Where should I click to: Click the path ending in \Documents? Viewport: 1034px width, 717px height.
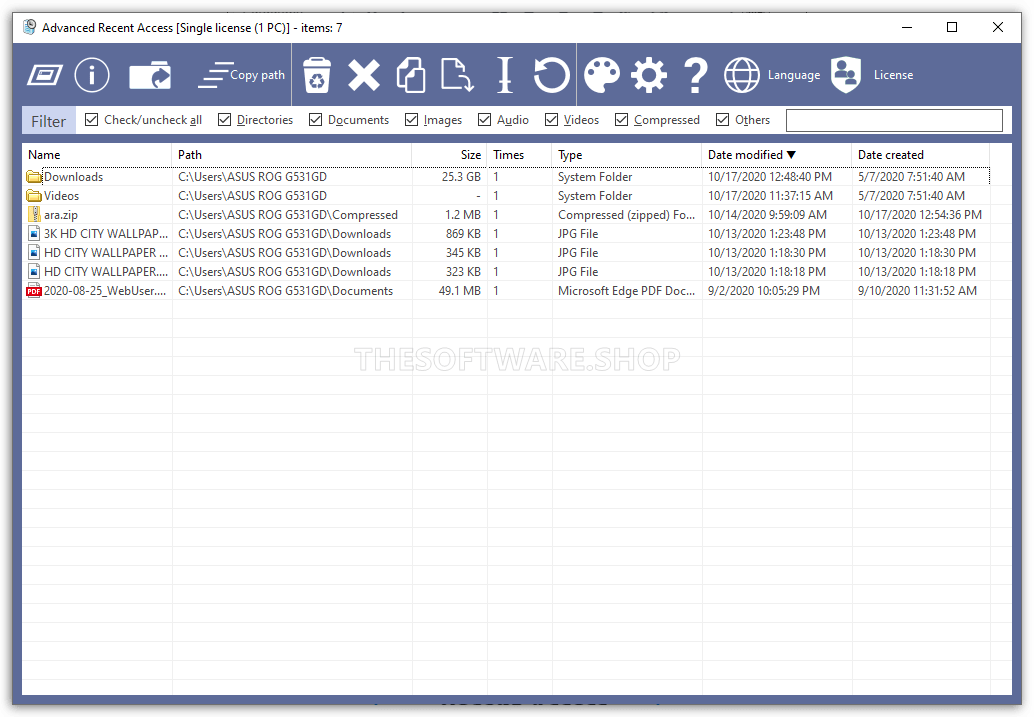pyautogui.click(x=286, y=291)
